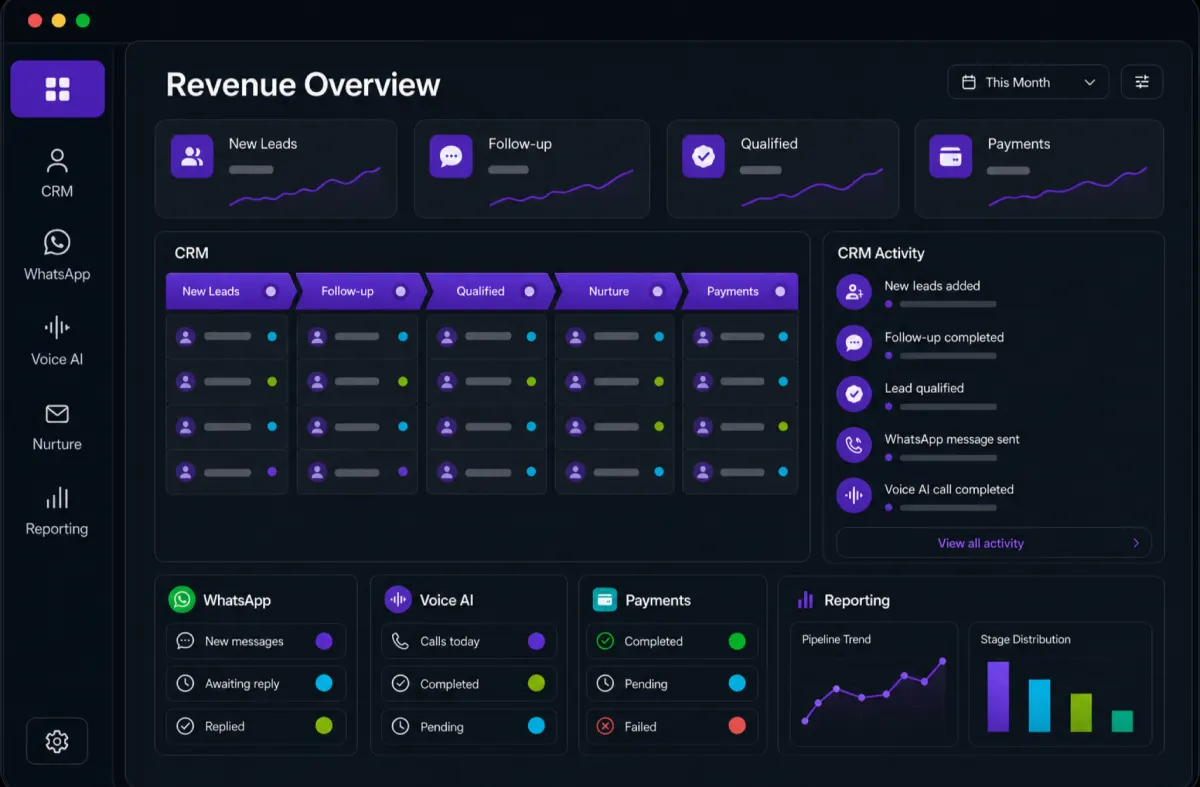Select the Follow-up pipeline stage
Screen dimensions: 1200x787
click(x=361, y=291)
